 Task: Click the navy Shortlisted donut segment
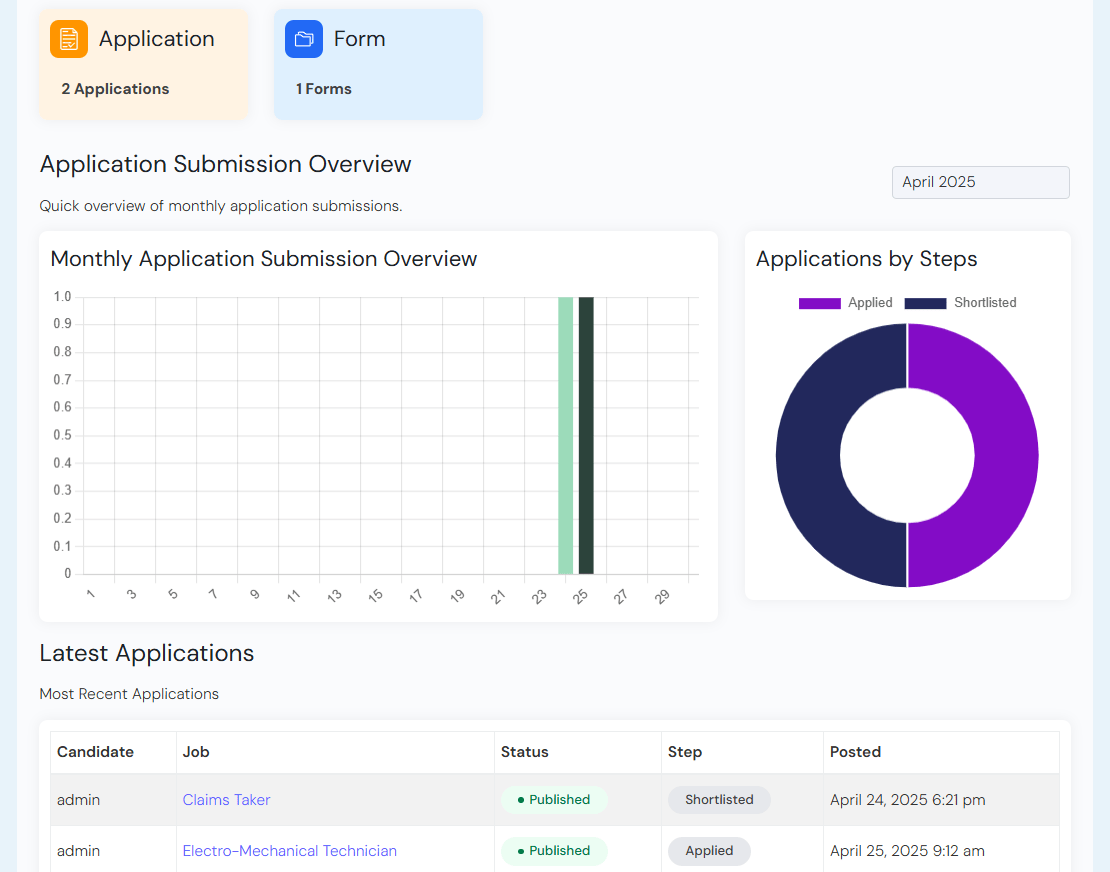(808, 455)
